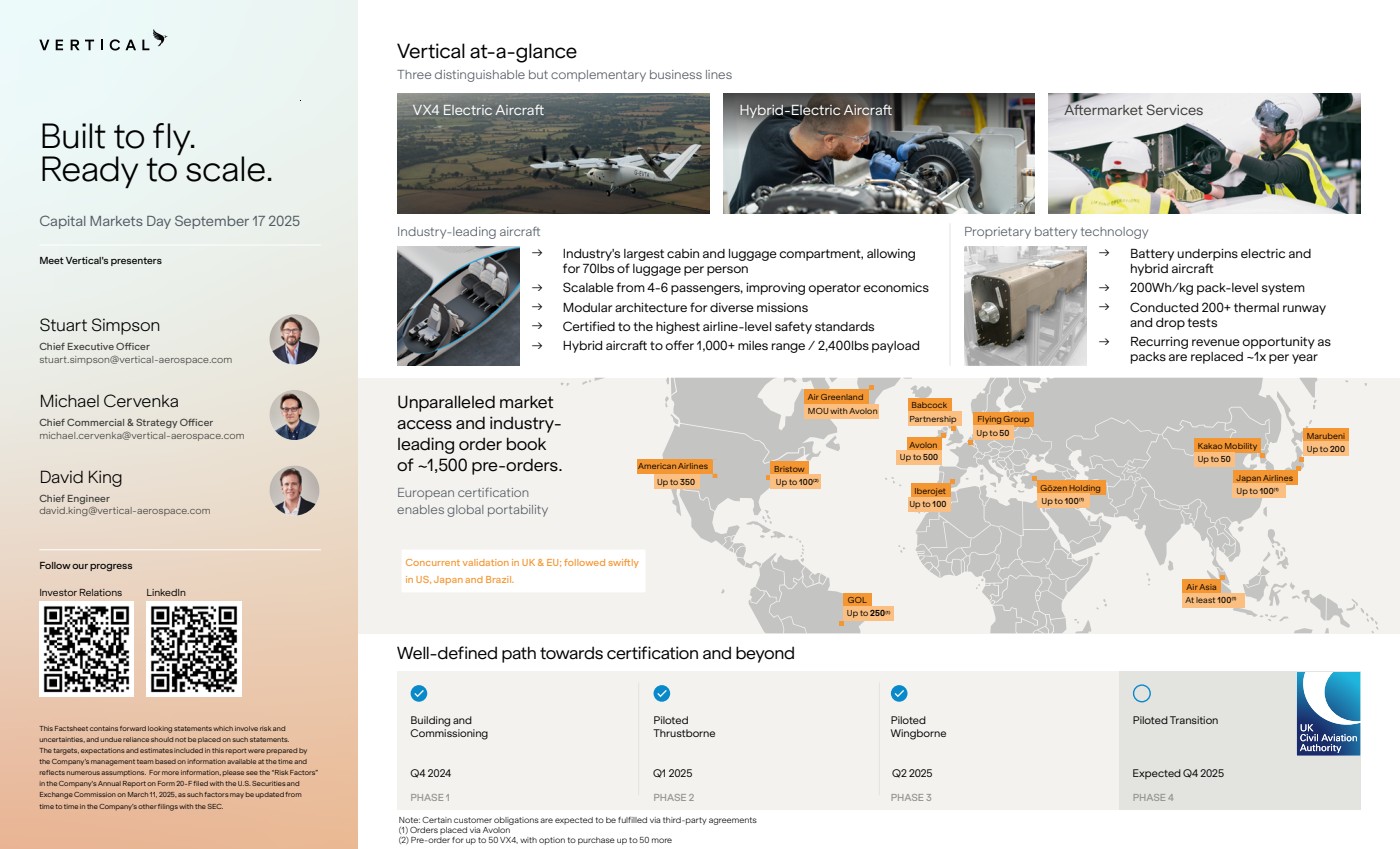
Task: Click the Piloted Wingborne checkmark
Action: [899, 693]
